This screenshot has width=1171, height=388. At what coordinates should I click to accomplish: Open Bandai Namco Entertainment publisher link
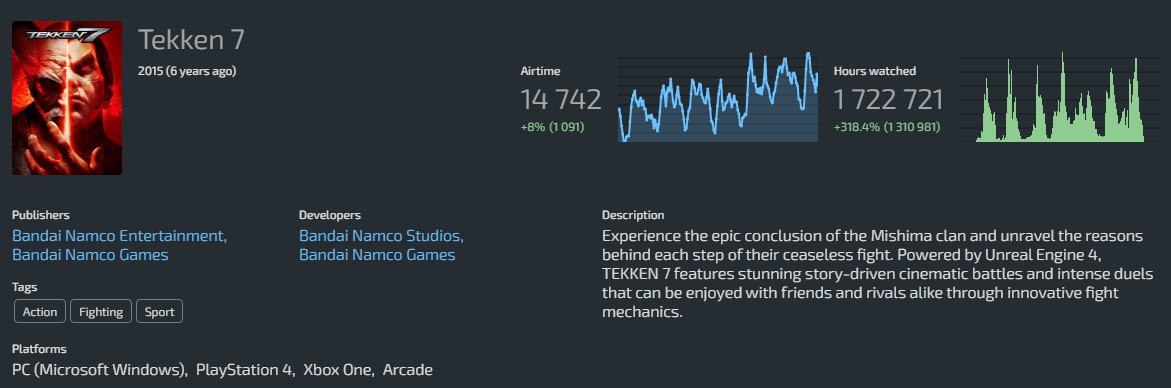coord(119,236)
